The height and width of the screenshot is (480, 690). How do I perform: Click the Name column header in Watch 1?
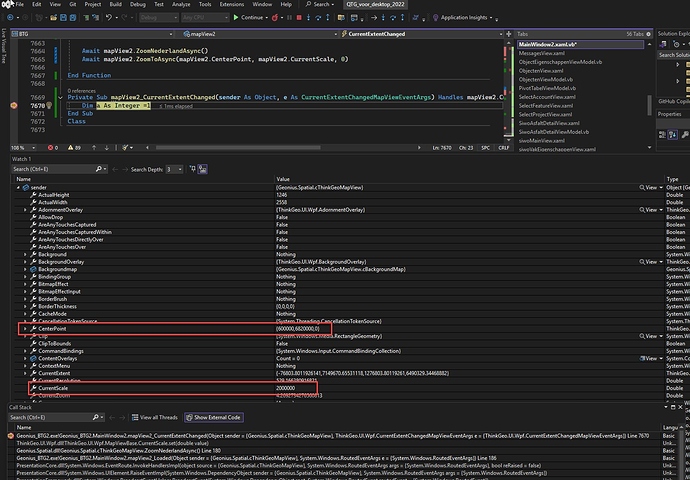[x=24, y=179]
